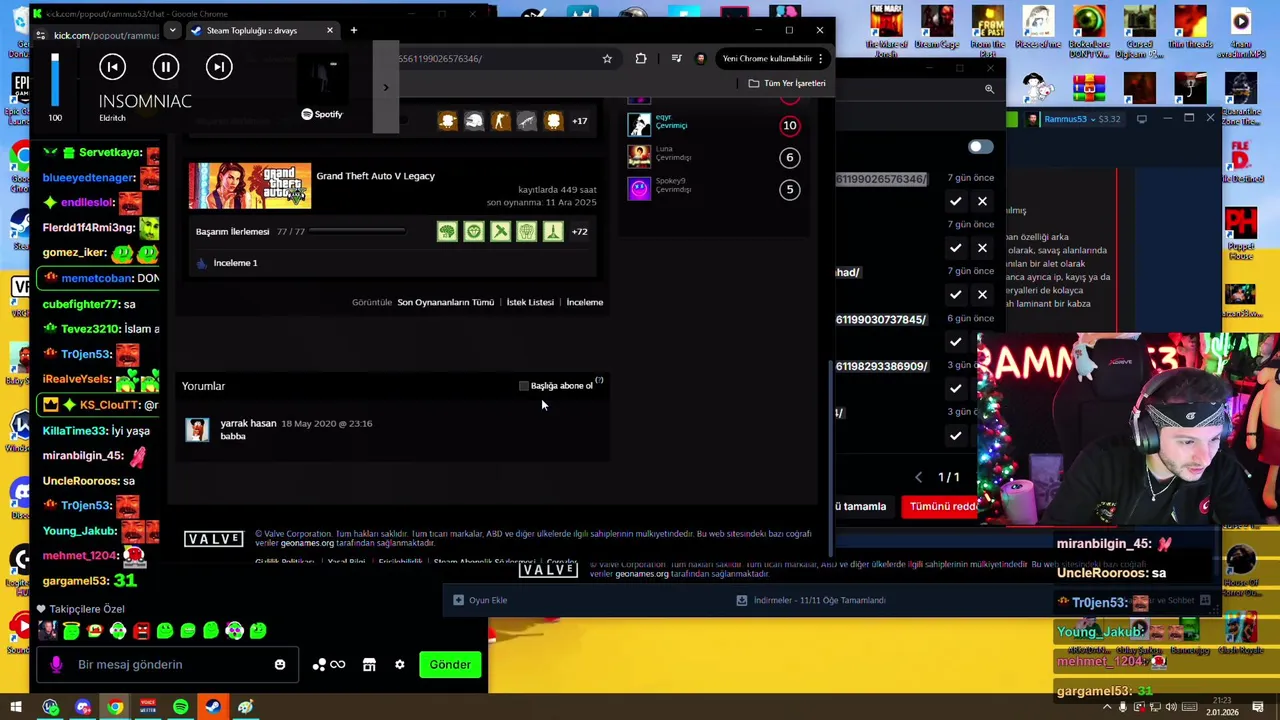This screenshot has height=720, width=1280.
Task: Click the microphone icon in chat input
Action: tap(56, 665)
